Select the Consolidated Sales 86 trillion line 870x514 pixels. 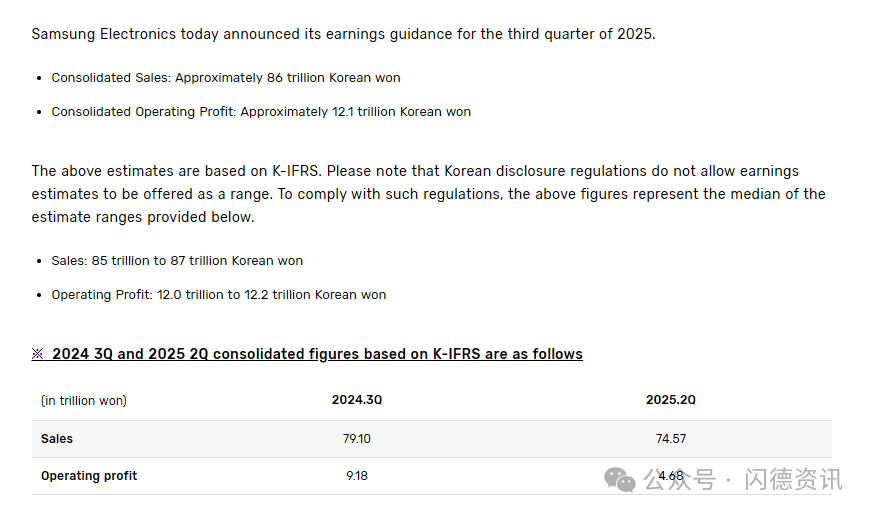tap(226, 78)
